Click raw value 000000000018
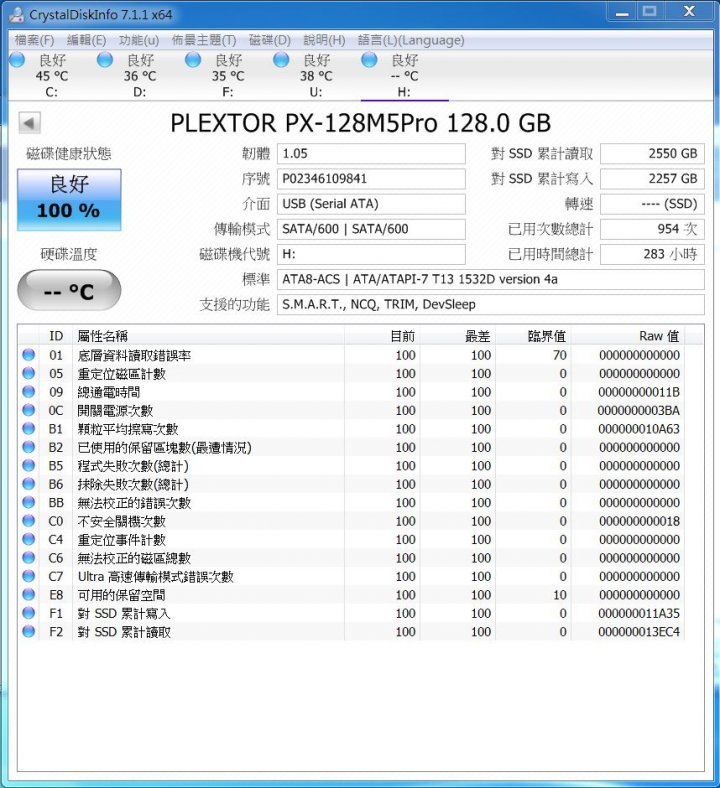Viewport: 720px width, 788px height. 639,521
